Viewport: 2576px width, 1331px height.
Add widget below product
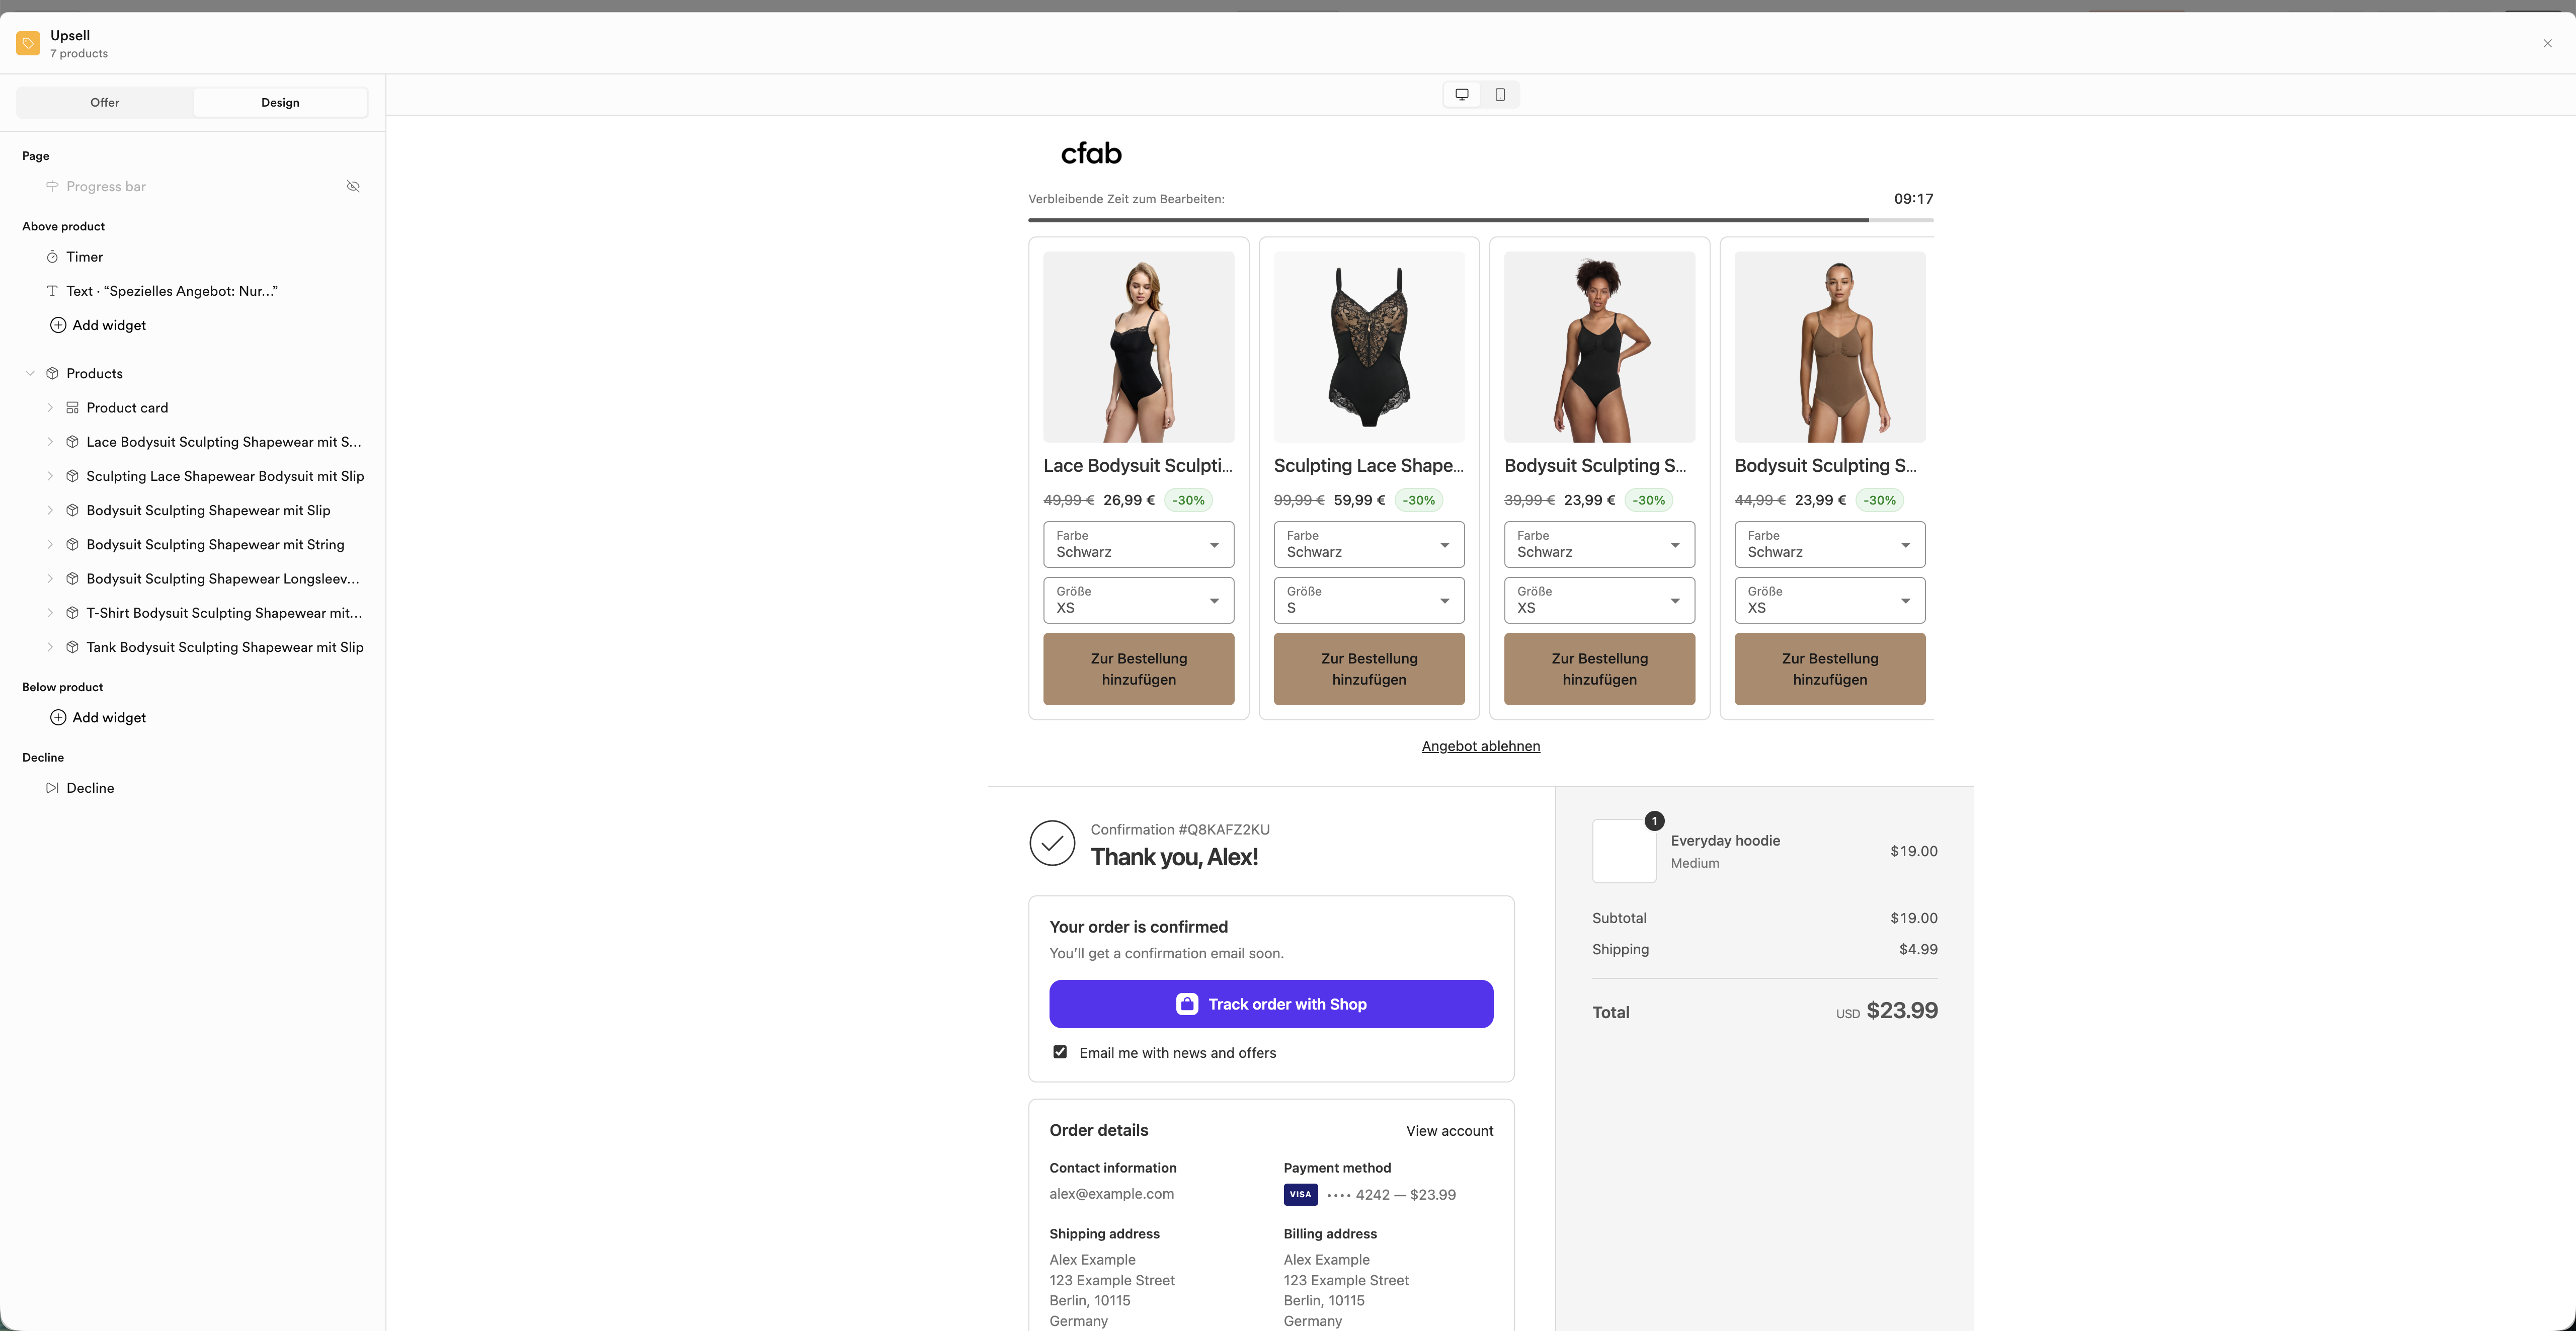tap(98, 718)
